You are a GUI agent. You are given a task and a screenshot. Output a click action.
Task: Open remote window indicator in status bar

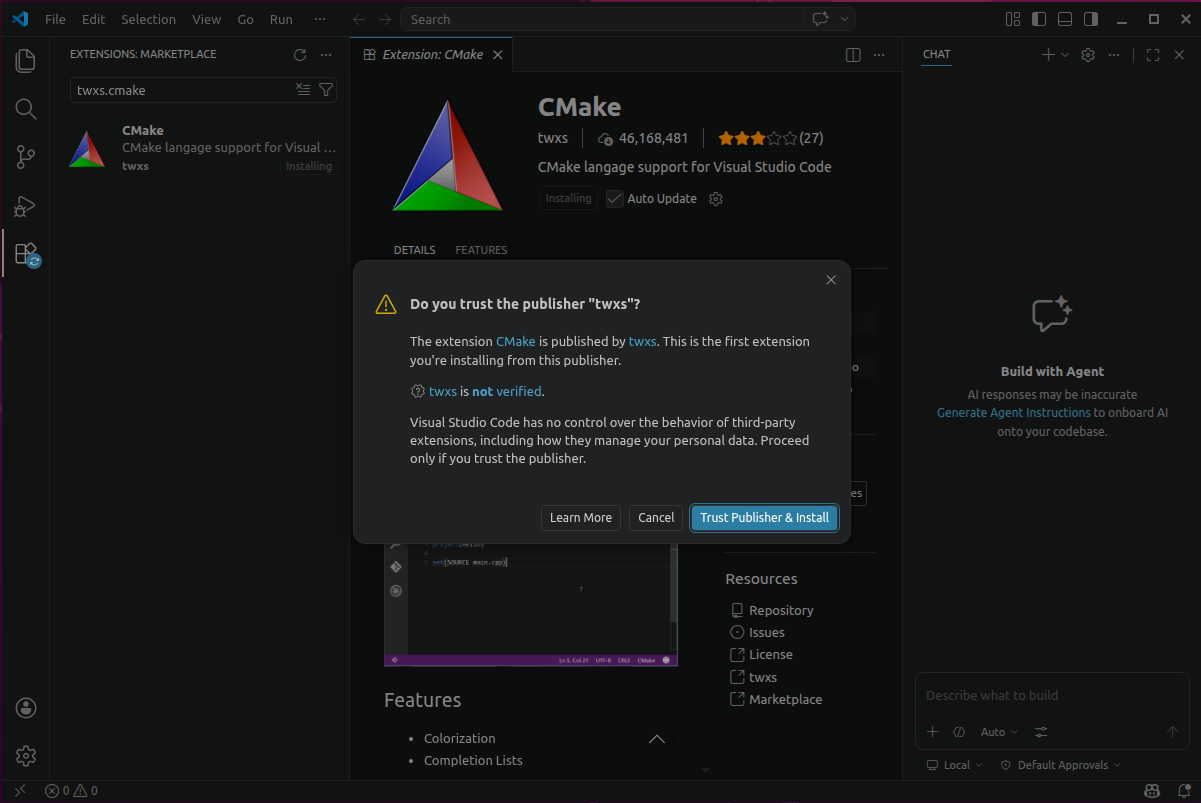tap(19, 791)
